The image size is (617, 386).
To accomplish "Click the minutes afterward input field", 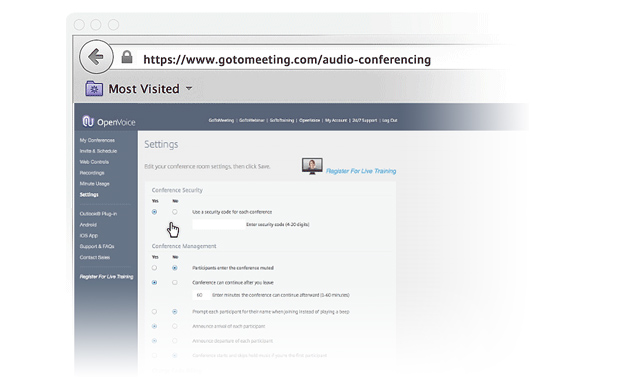I will coord(201,295).
